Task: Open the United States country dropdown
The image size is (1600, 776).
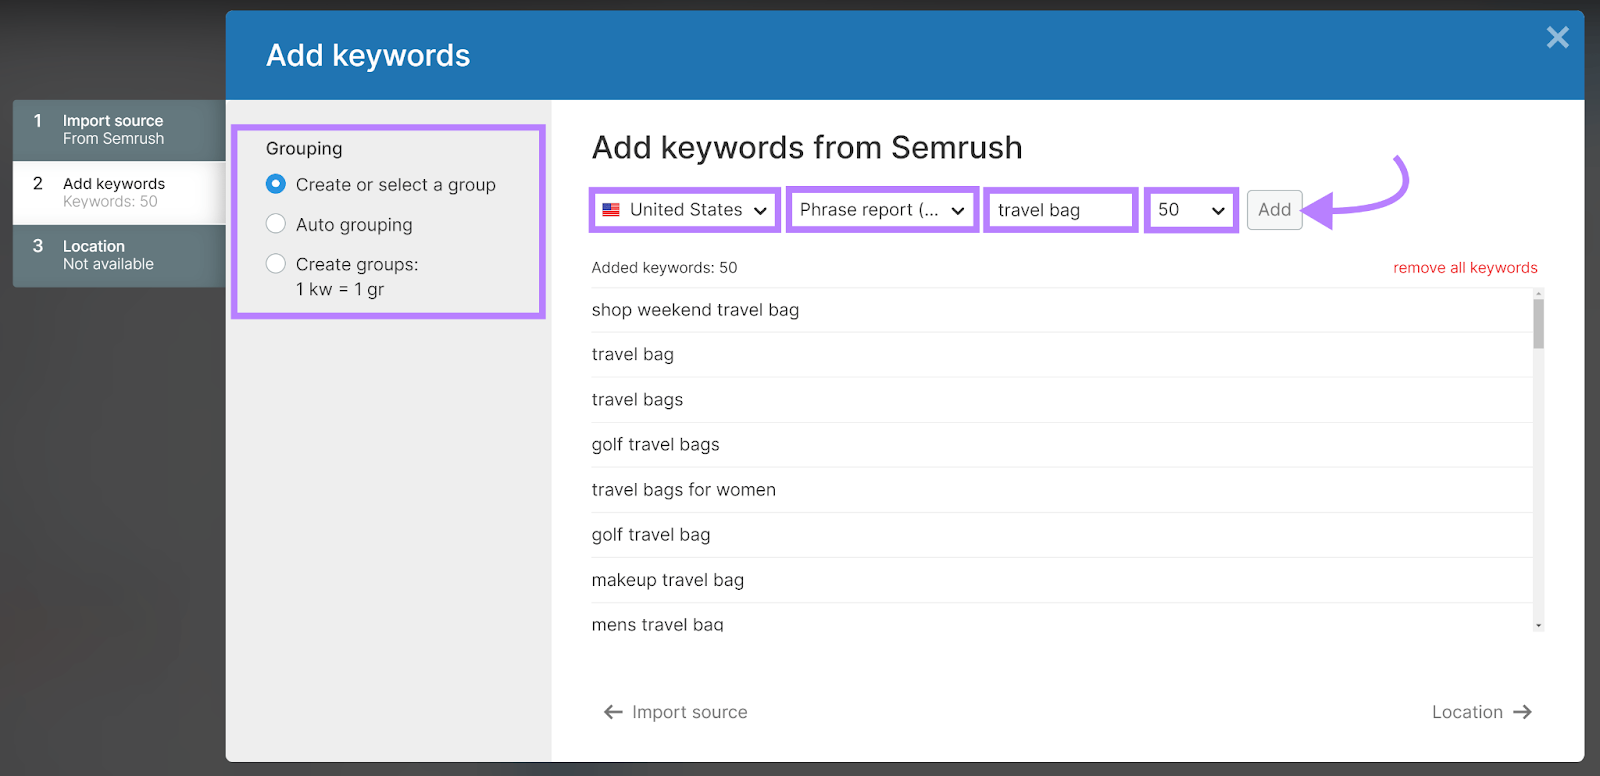Action: [x=685, y=210]
